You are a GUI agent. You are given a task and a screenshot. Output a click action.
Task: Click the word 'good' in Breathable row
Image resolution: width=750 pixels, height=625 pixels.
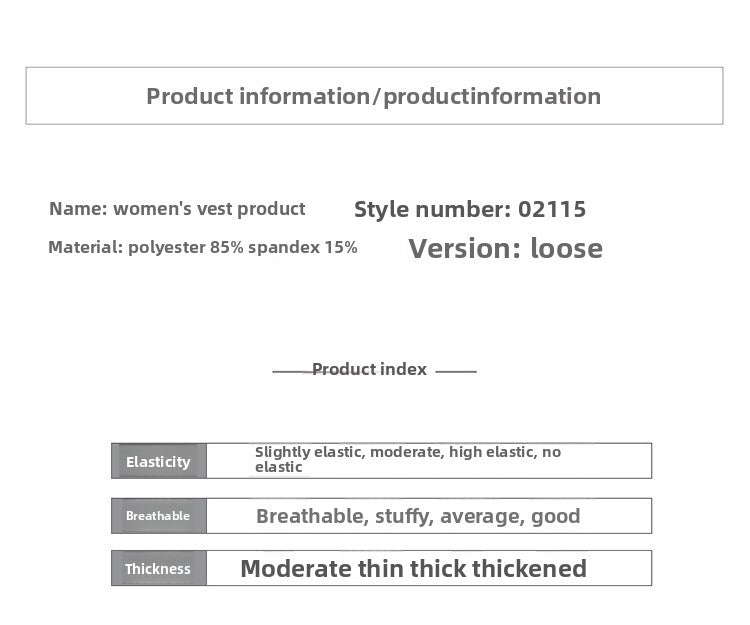click(x=556, y=517)
